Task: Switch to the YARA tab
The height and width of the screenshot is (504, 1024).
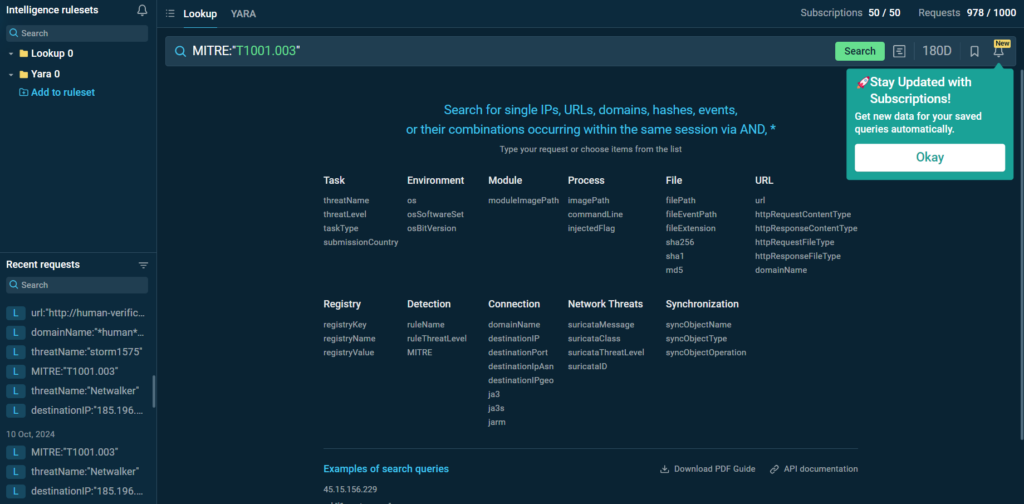Action: coord(243,14)
